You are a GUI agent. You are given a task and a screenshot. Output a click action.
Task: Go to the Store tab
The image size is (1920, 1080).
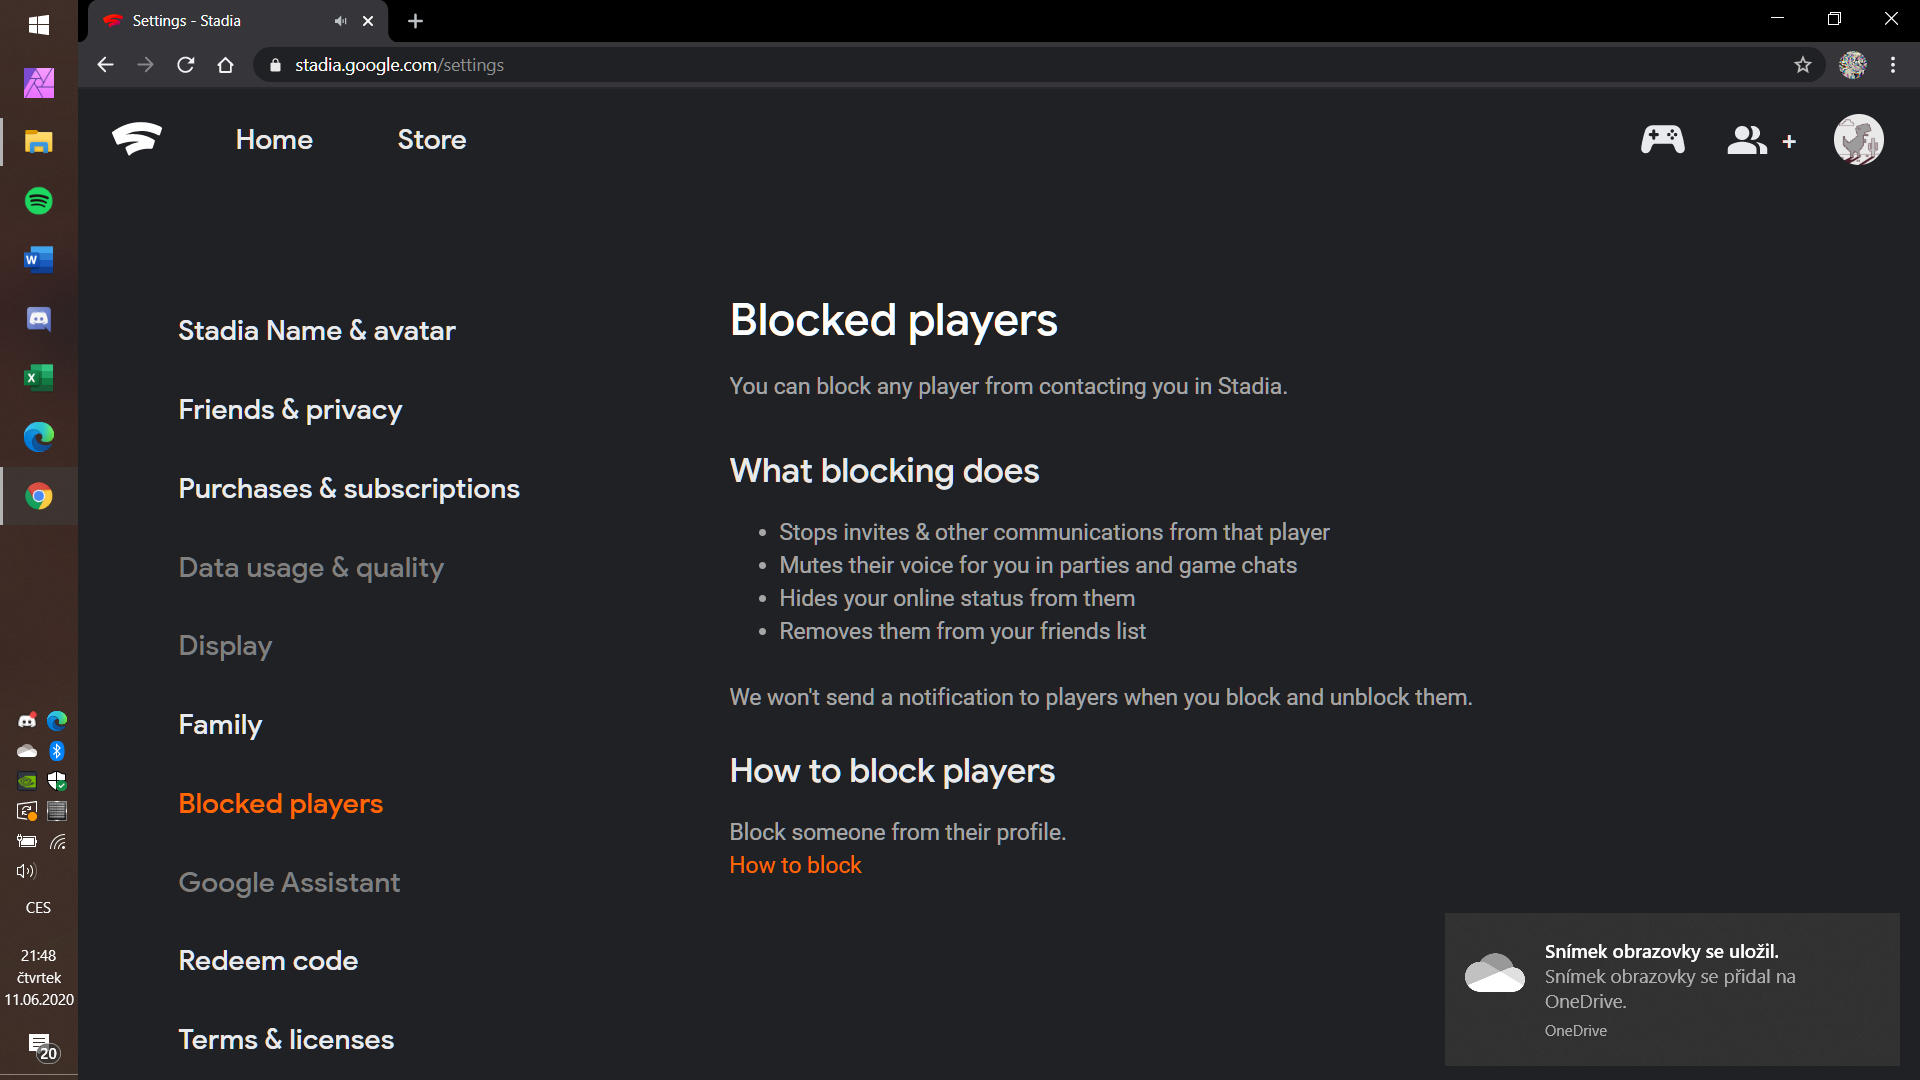(x=432, y=140)
